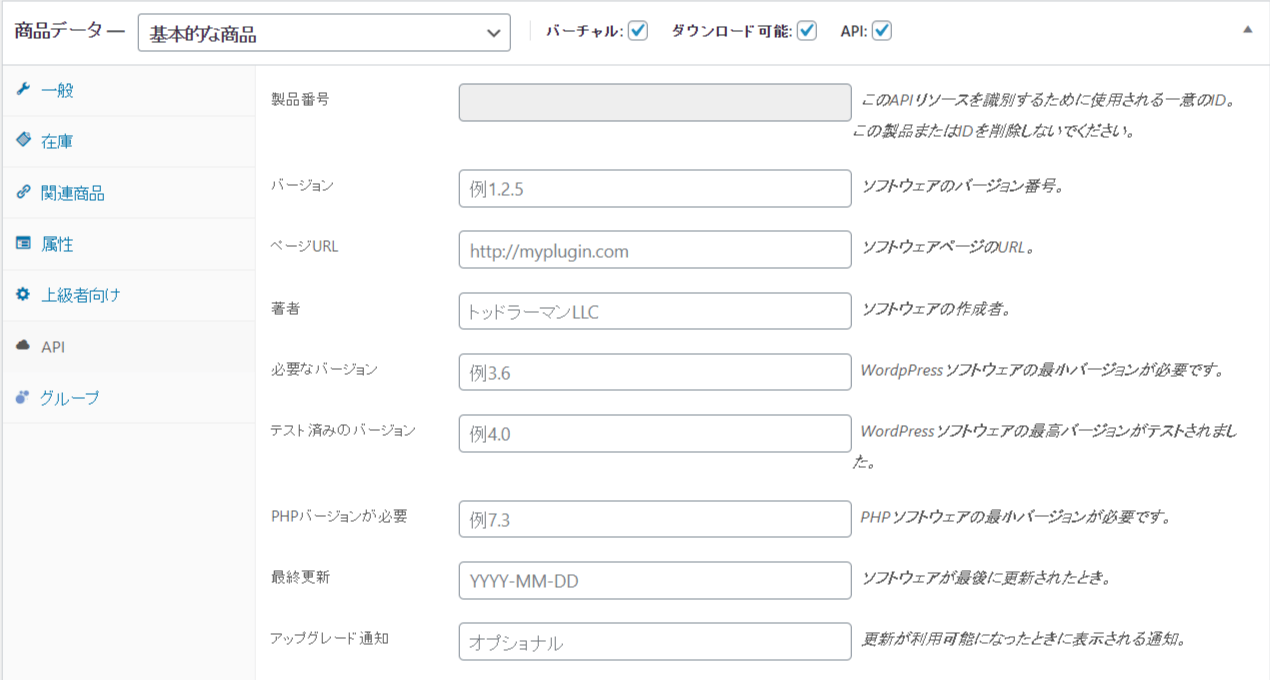This screenshot has width=1270, height=680.
Task: Collapse the 商品データ panel with the arrow
Action: tap(1247, 30)
